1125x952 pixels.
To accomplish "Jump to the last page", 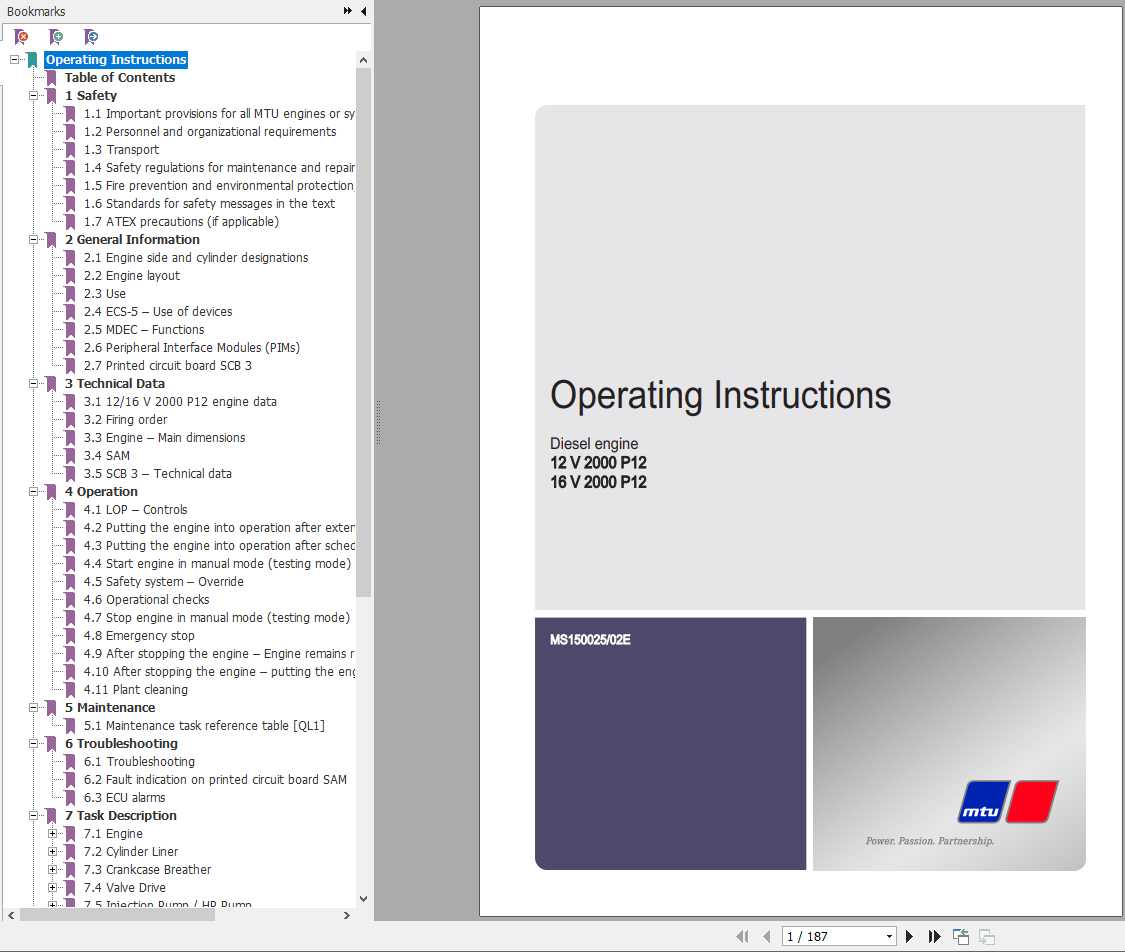I will pos(934,936).
